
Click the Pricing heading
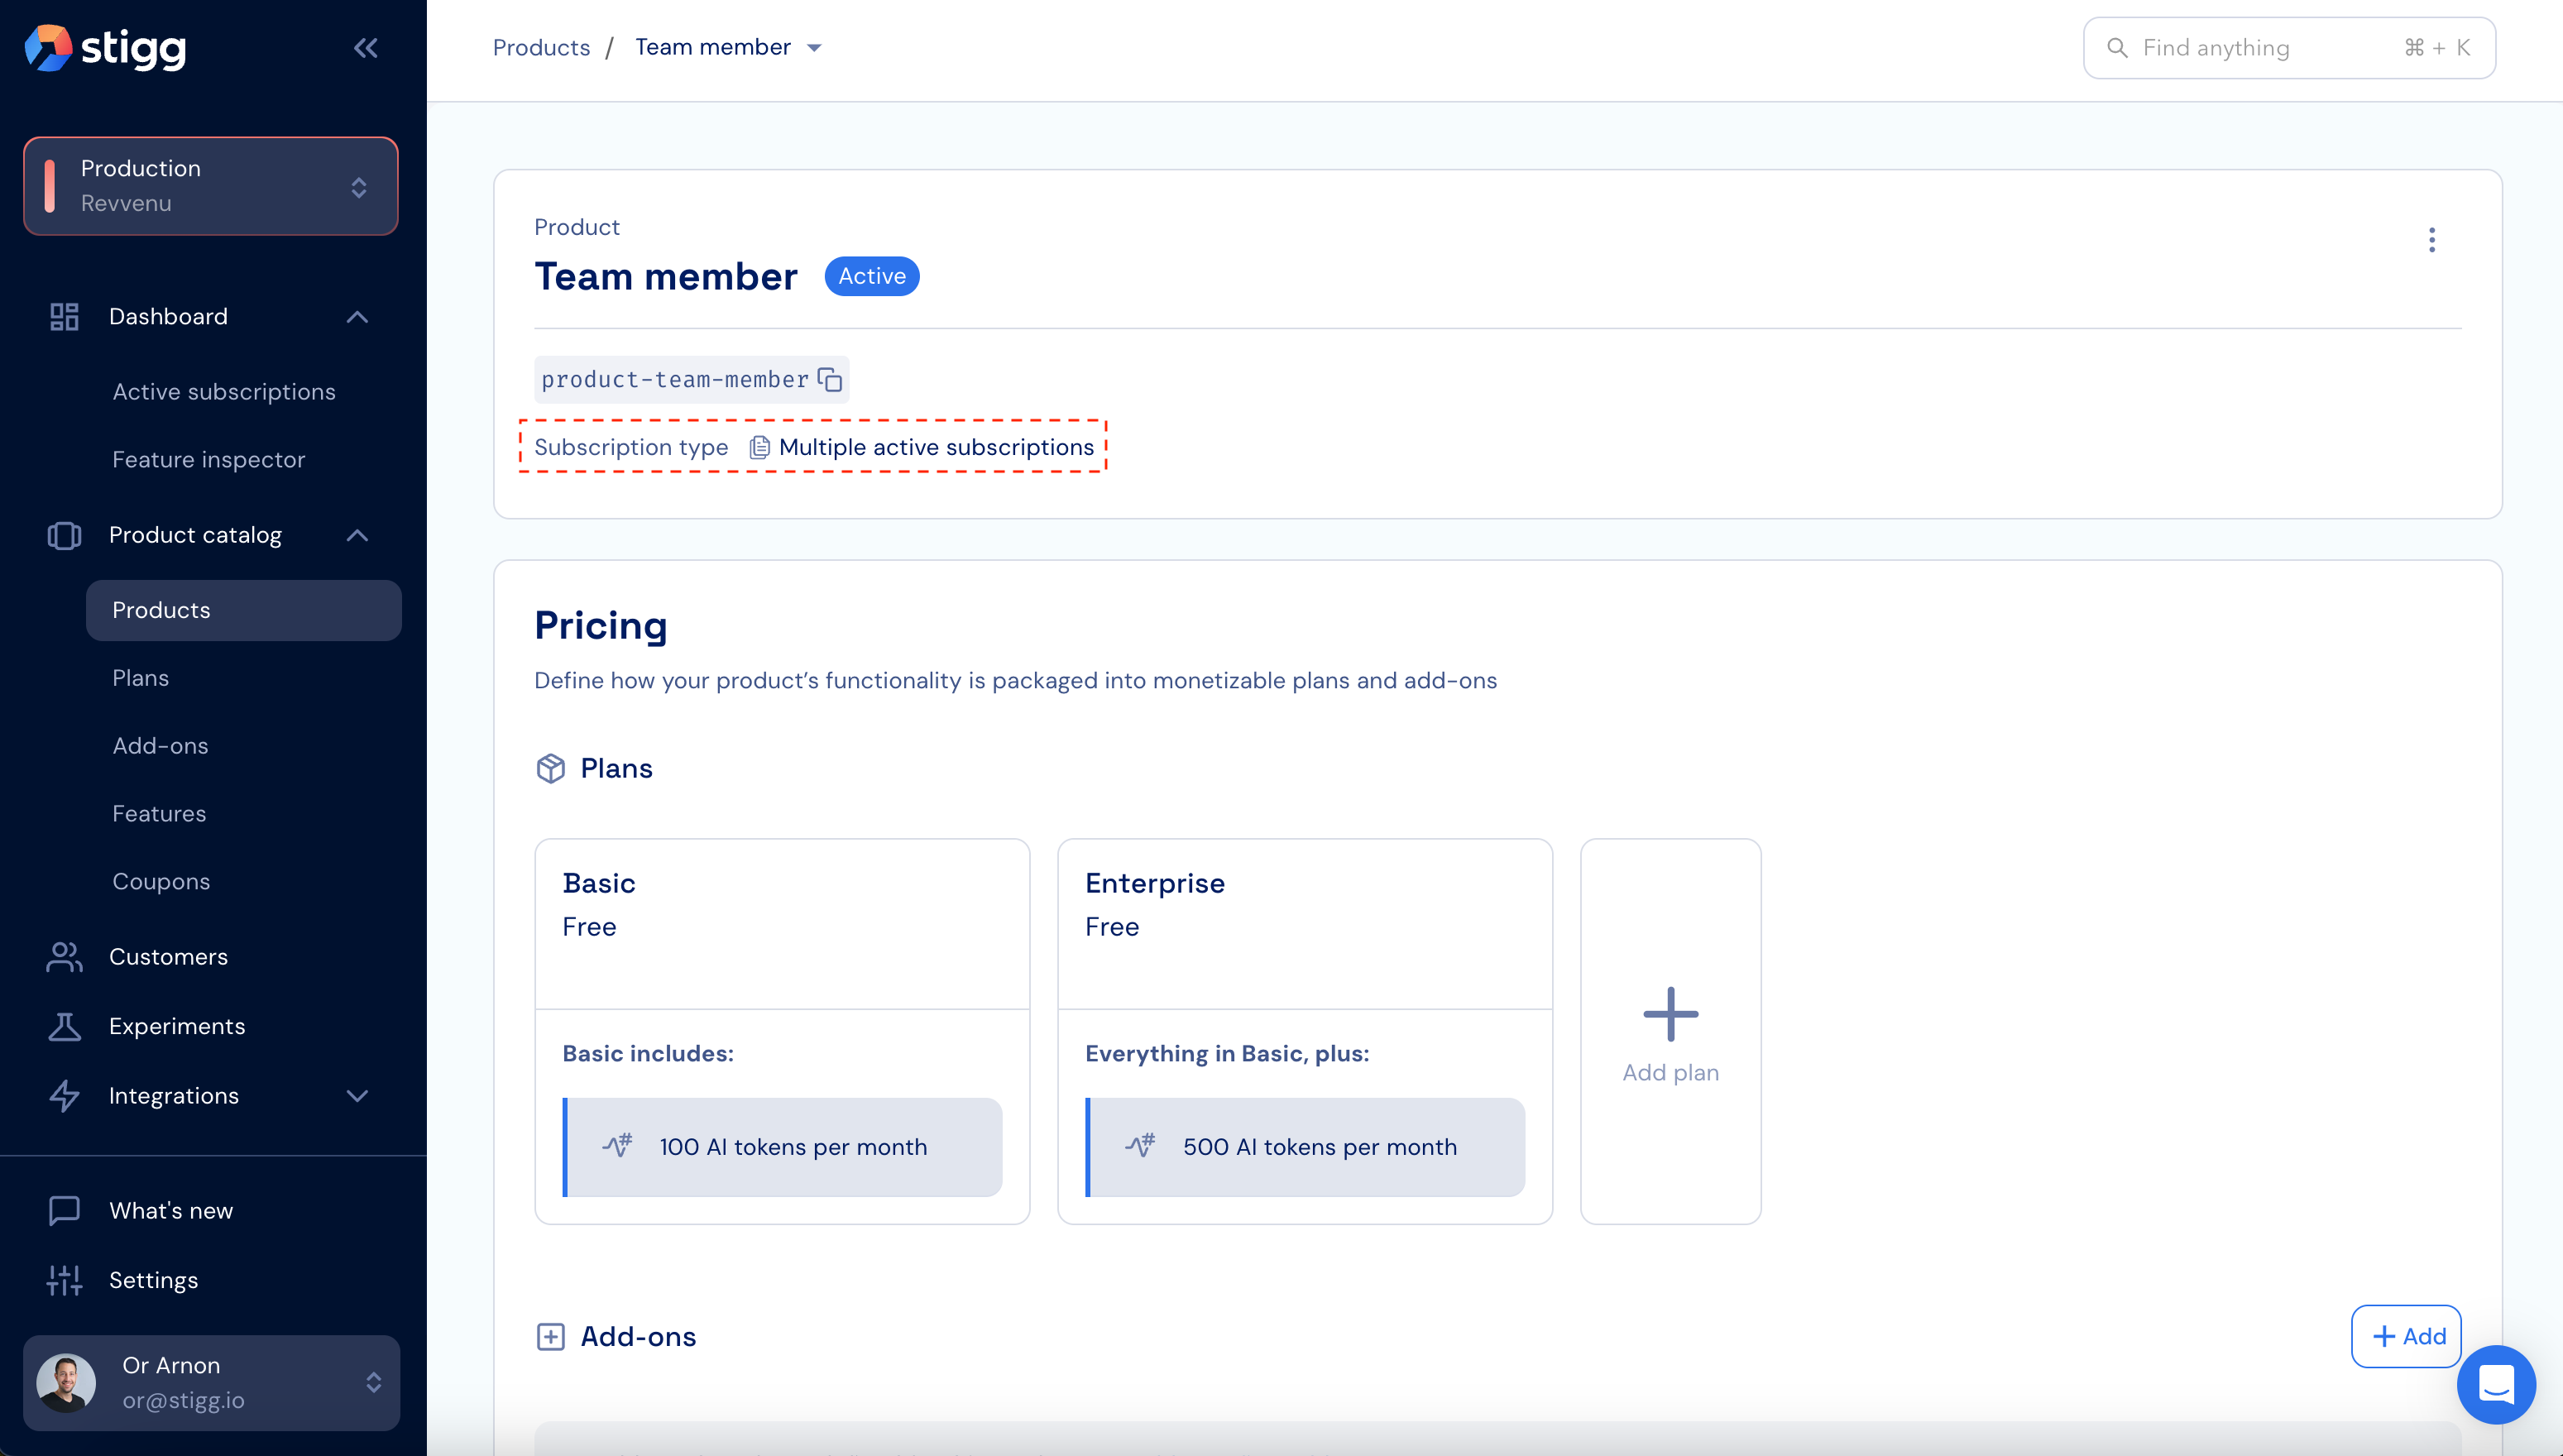(x=601, y=625)
